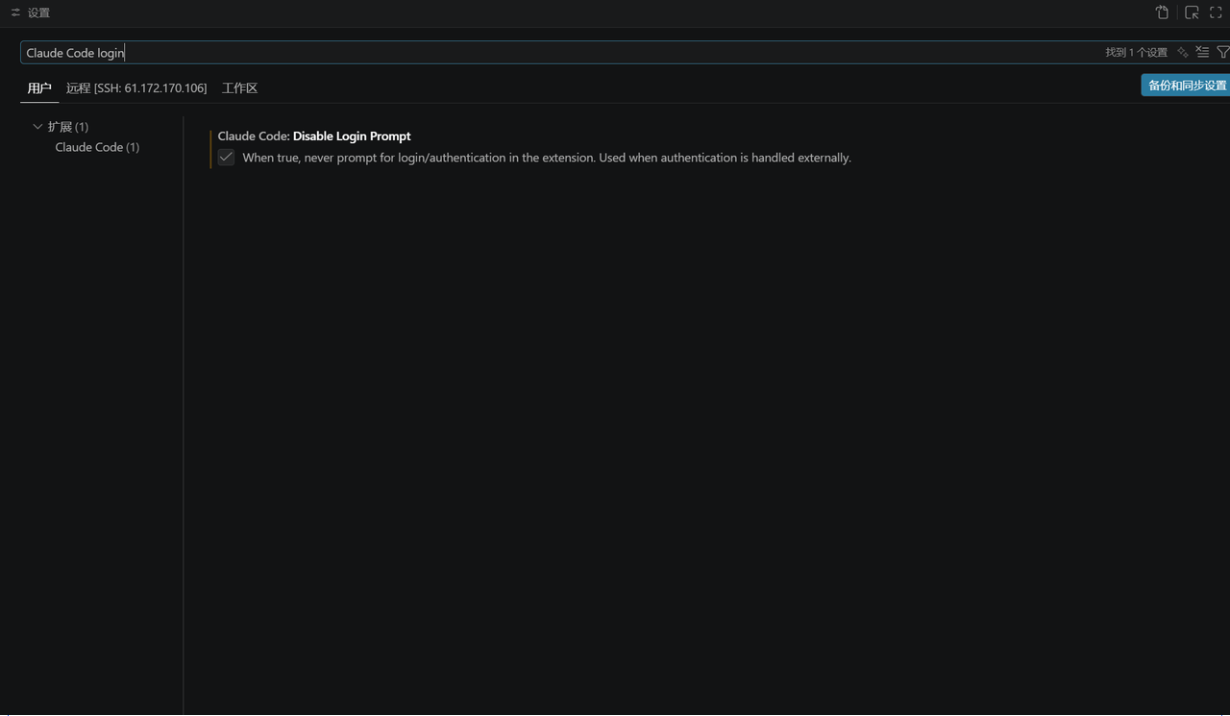Click the description text 'When true, never prompt'
The width and height of the screenshot is (1230, 716).
[x=546, y=158]
